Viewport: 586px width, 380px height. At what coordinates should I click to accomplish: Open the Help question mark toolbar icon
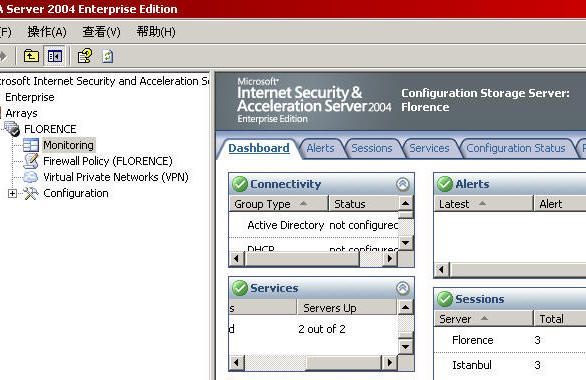[x=84, y=56]
